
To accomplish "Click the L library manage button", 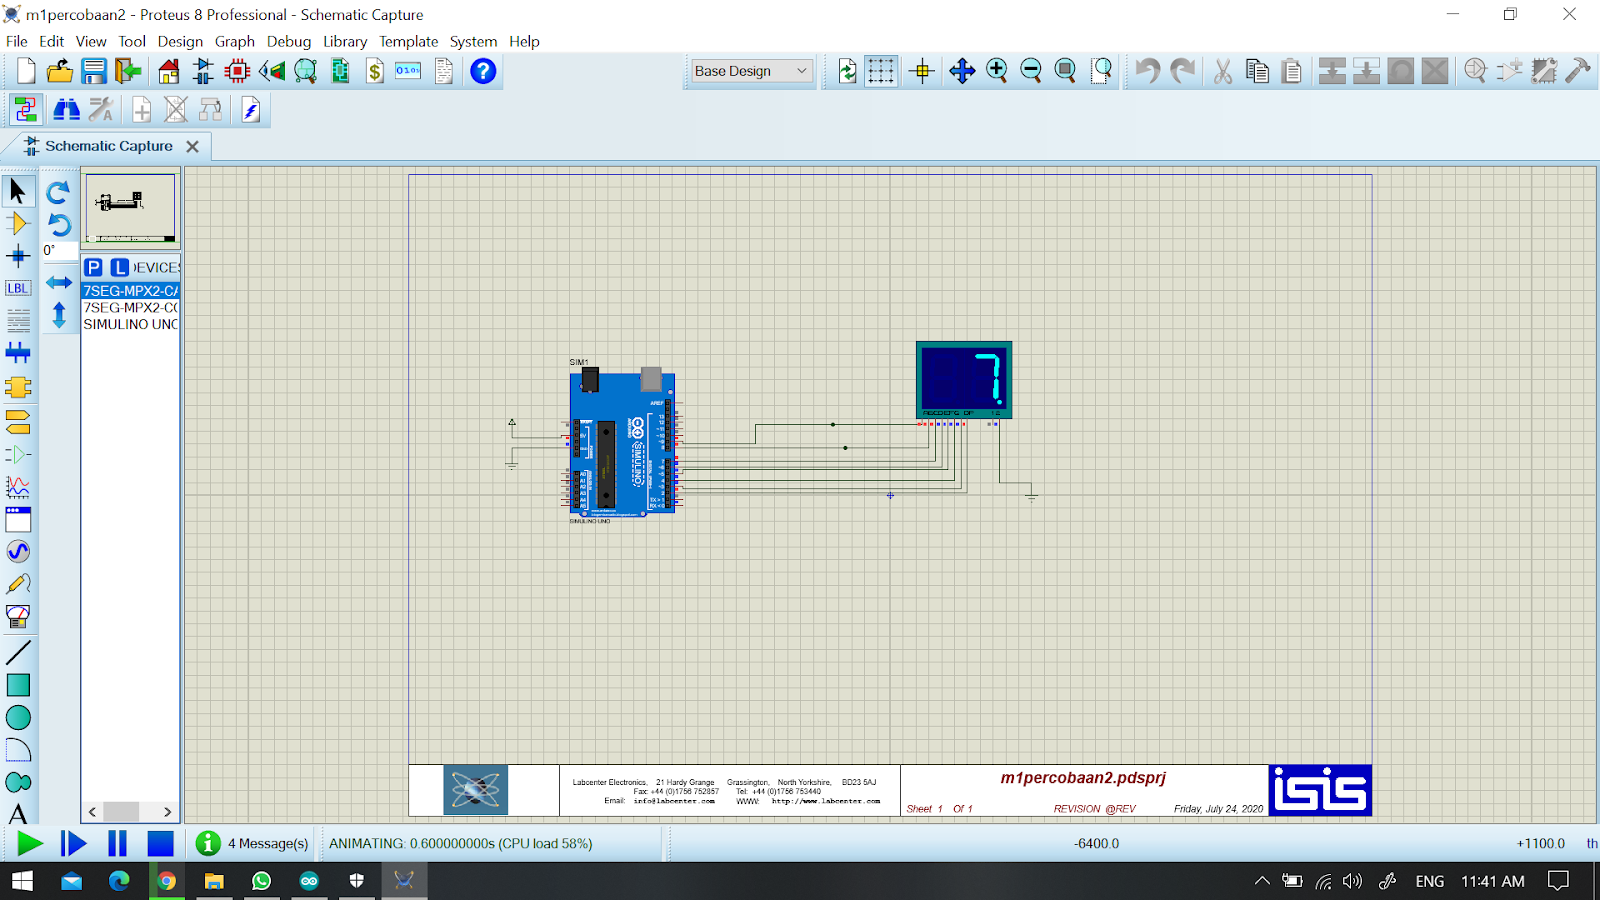I will pyautogui.click(x=119, y=267).
